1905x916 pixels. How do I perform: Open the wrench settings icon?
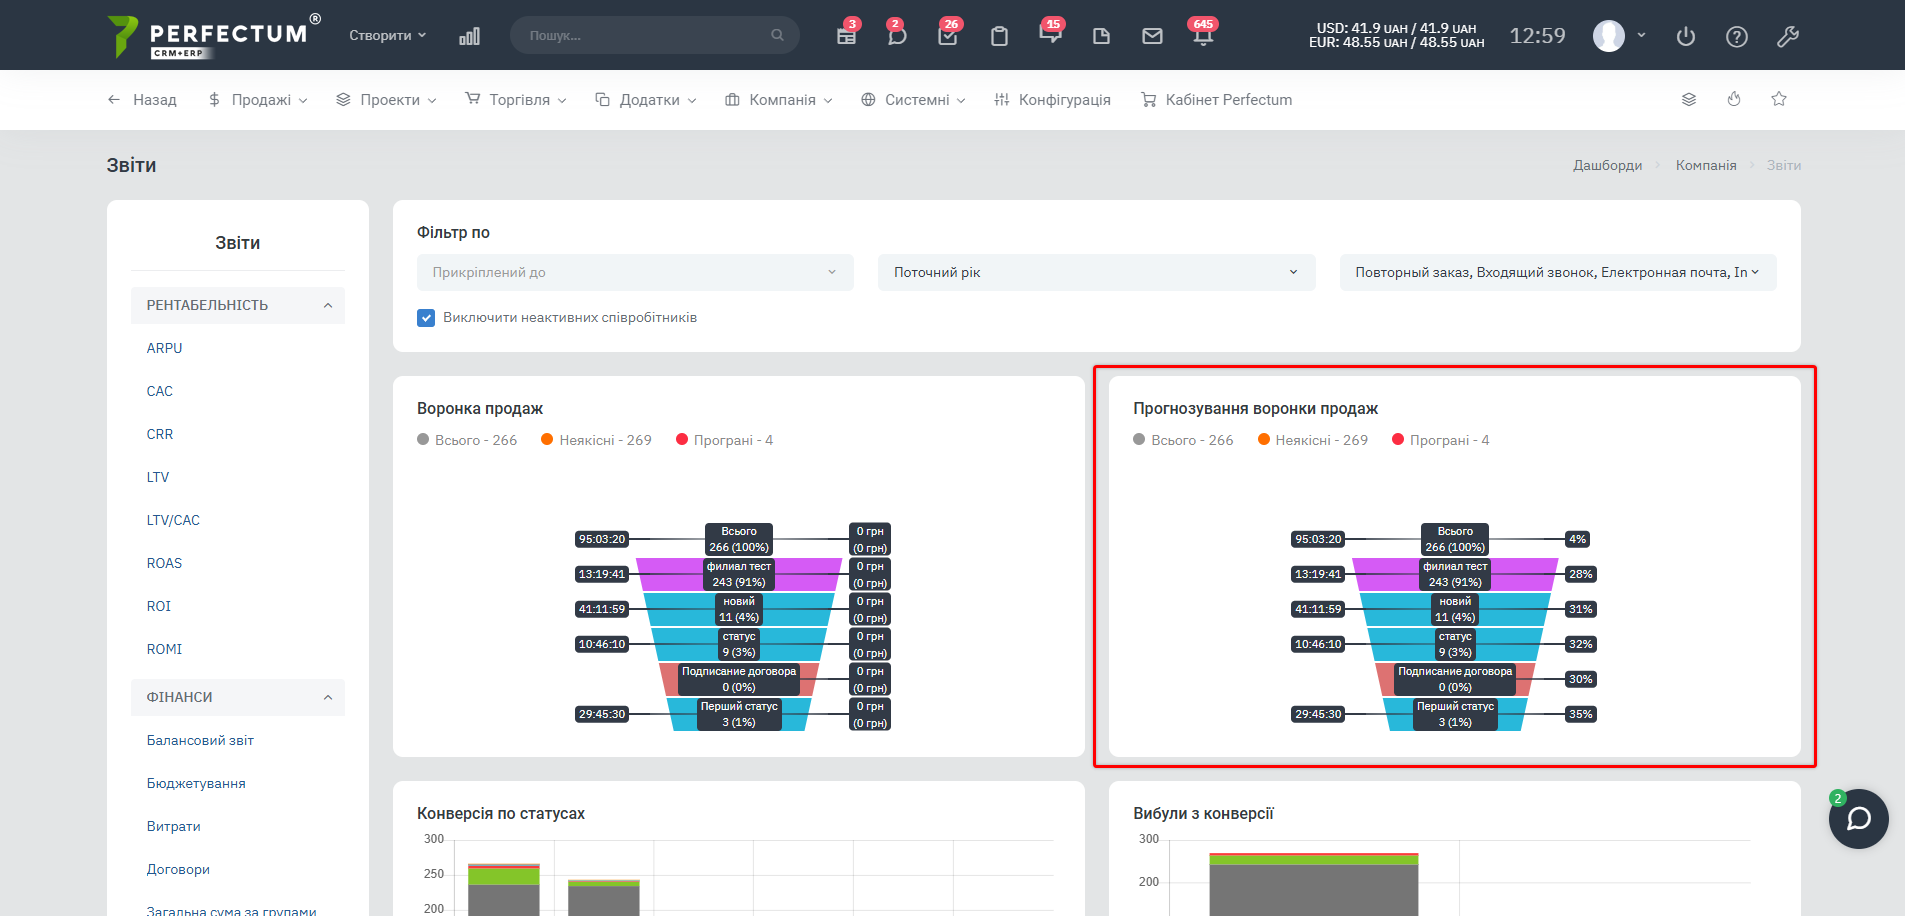pyautogui.click(x=1787, y=37)
